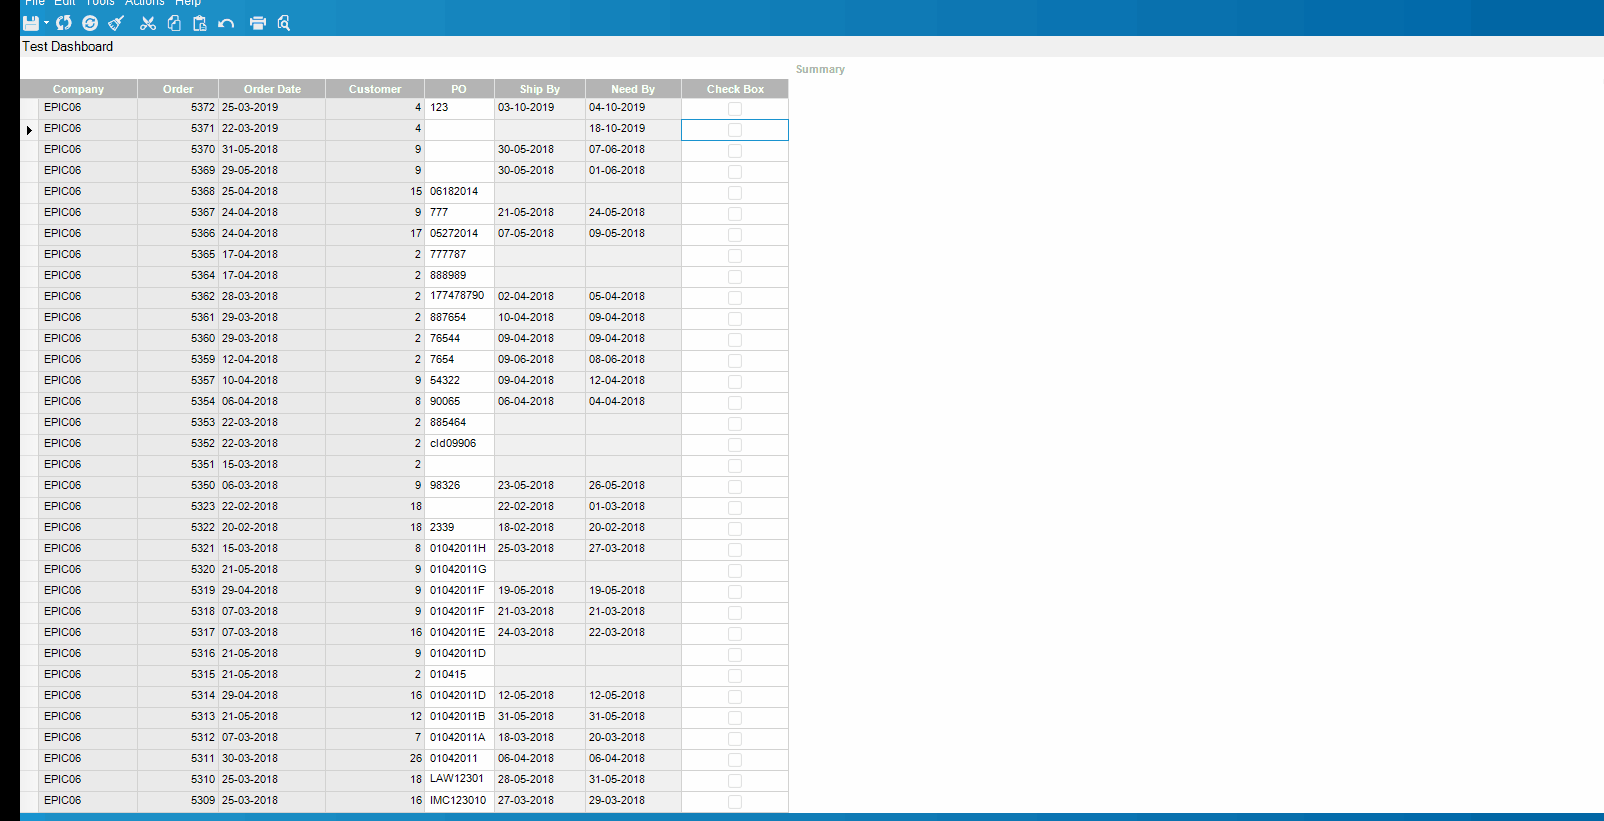The image size is (1604, 821).
Task: Click the Save floppy disk icon
Action: [31, 23]
